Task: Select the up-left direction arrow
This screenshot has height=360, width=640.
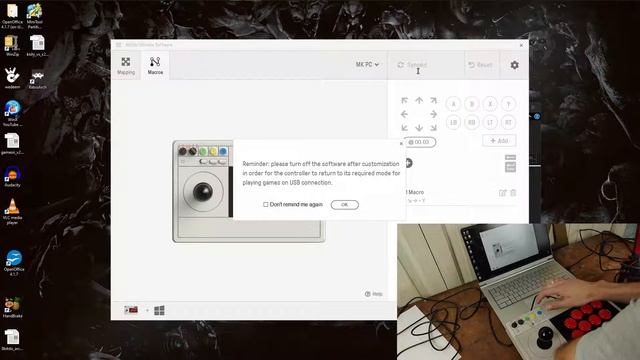Action: (404, 100)
